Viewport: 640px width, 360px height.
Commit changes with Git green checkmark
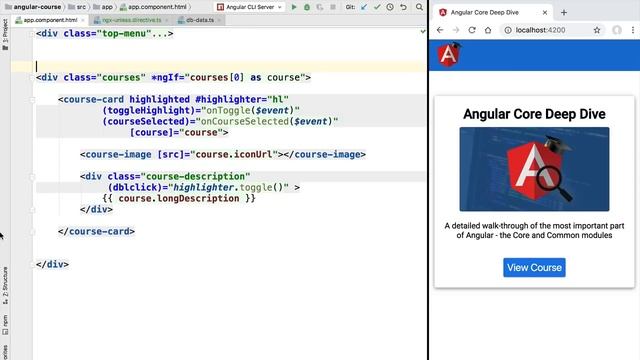point(377,7)
